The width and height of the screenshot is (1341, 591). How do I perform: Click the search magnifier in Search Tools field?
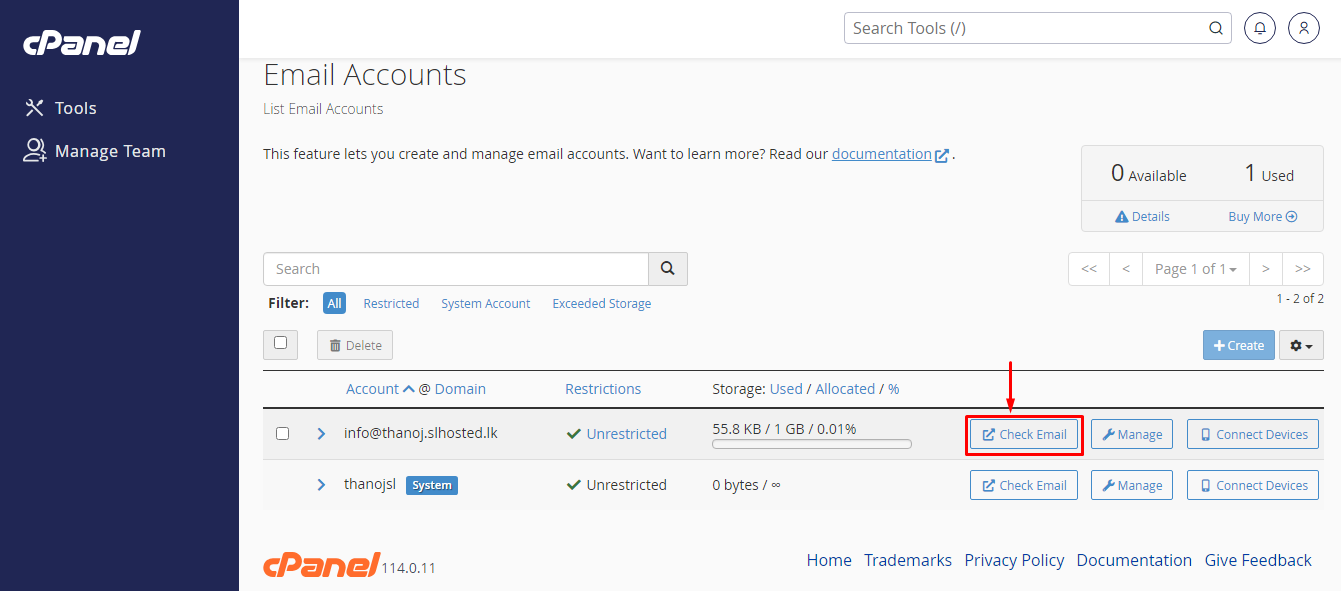[1215, 27]
